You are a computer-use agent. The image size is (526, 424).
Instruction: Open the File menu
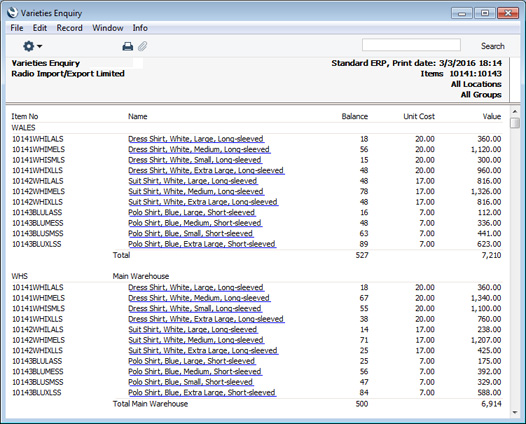17,28
